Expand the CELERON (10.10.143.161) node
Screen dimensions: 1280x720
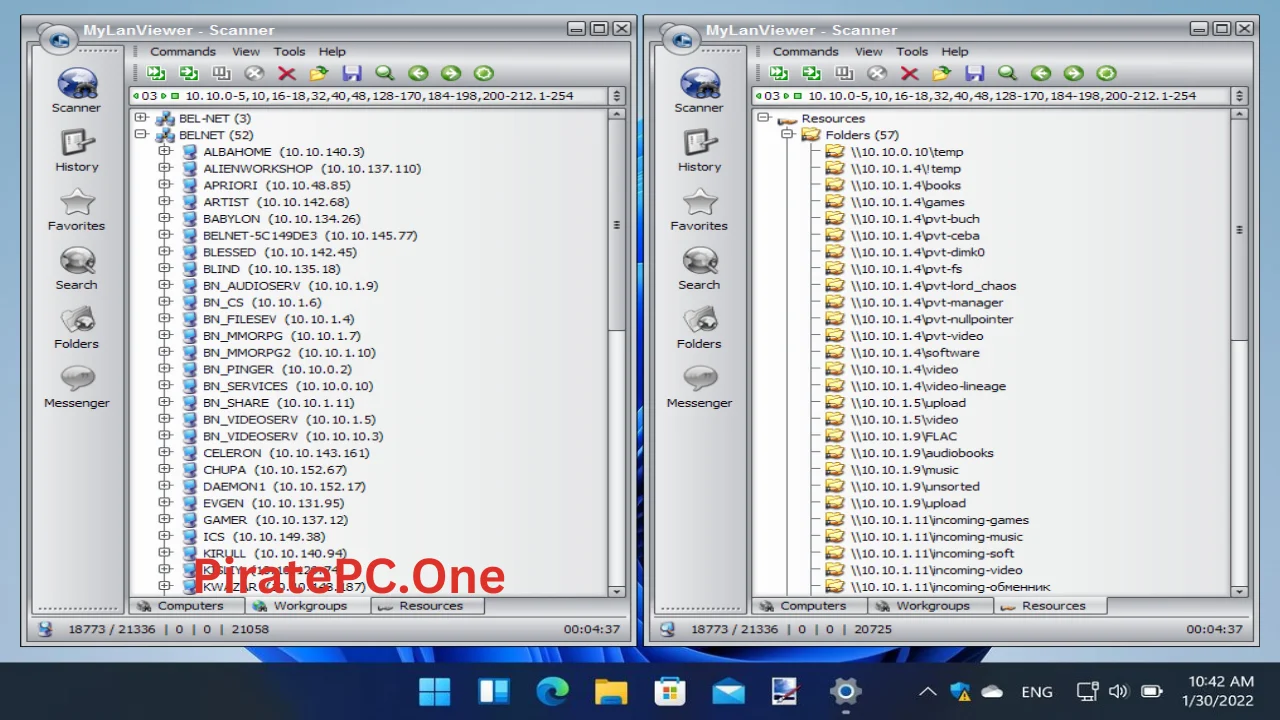165,453
